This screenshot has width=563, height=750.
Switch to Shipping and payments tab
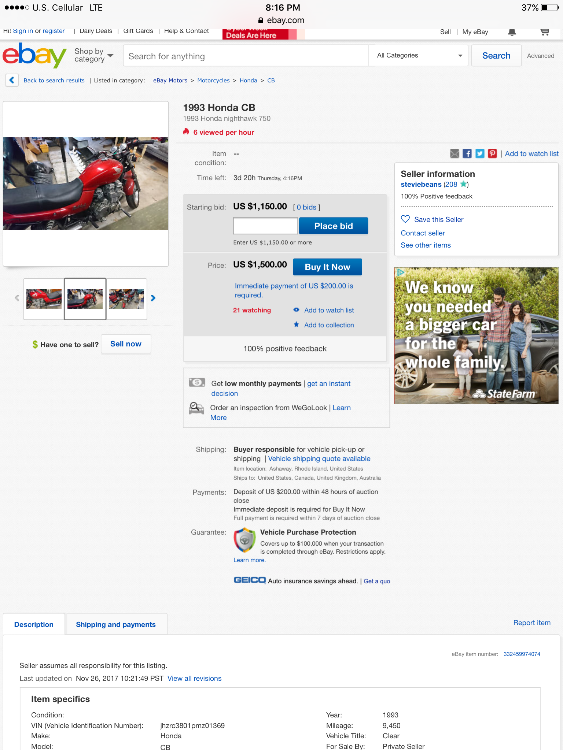(116, 624)
